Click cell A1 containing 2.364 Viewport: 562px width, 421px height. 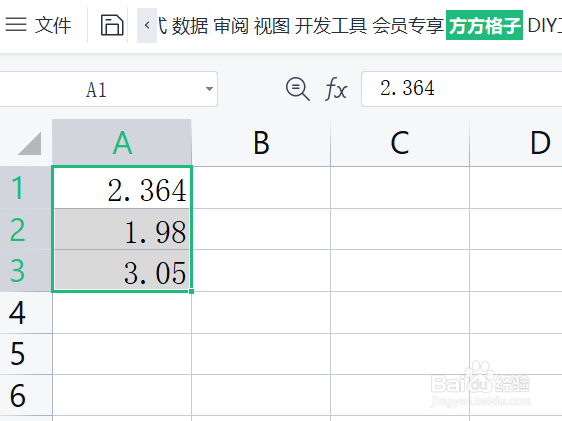(122, 187)
